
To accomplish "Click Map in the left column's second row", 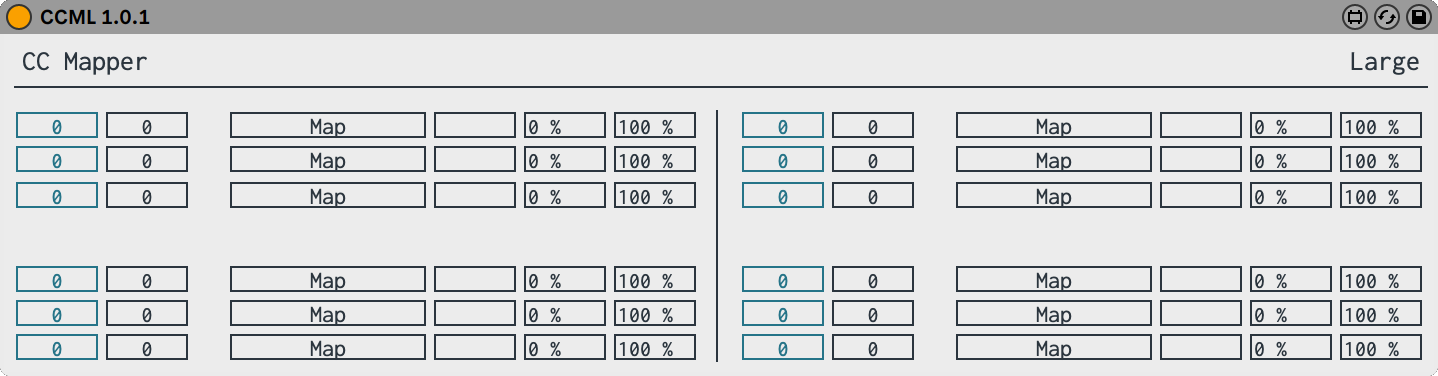I will pyautogui.click(x=328, y=159).
